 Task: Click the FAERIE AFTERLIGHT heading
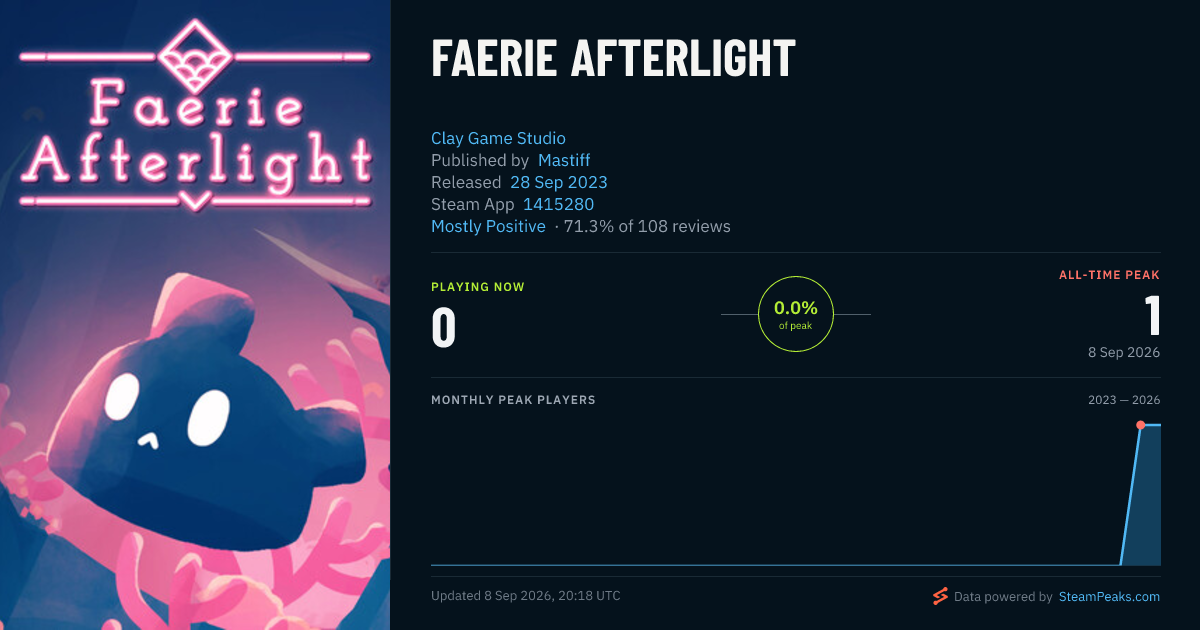click(613, 59)
